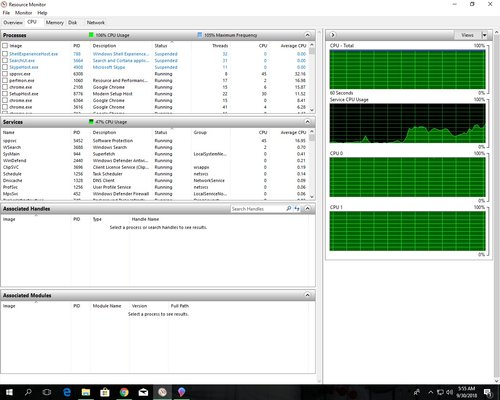Collapse the Processes section
Image resolution: width=500 pixels, height=400 pixels.
[x=307, y=35]
